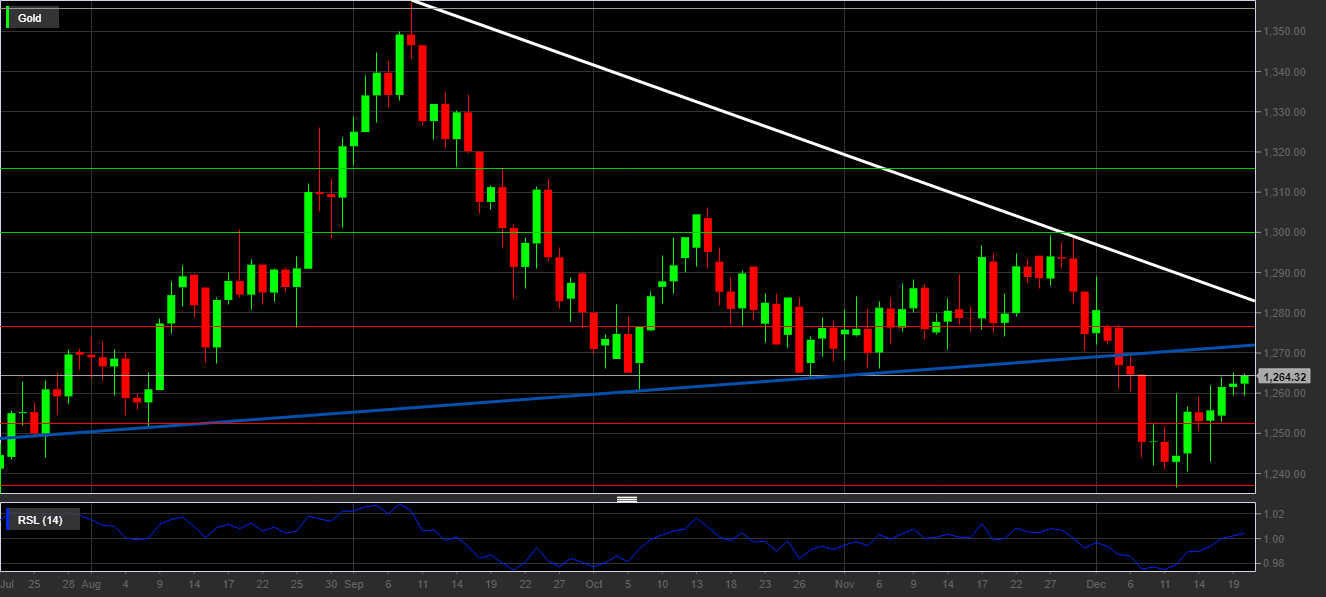Click the Dec label on date axis
The height and width of the screenshot is (597, 1326).
[x=1096, y=583]
